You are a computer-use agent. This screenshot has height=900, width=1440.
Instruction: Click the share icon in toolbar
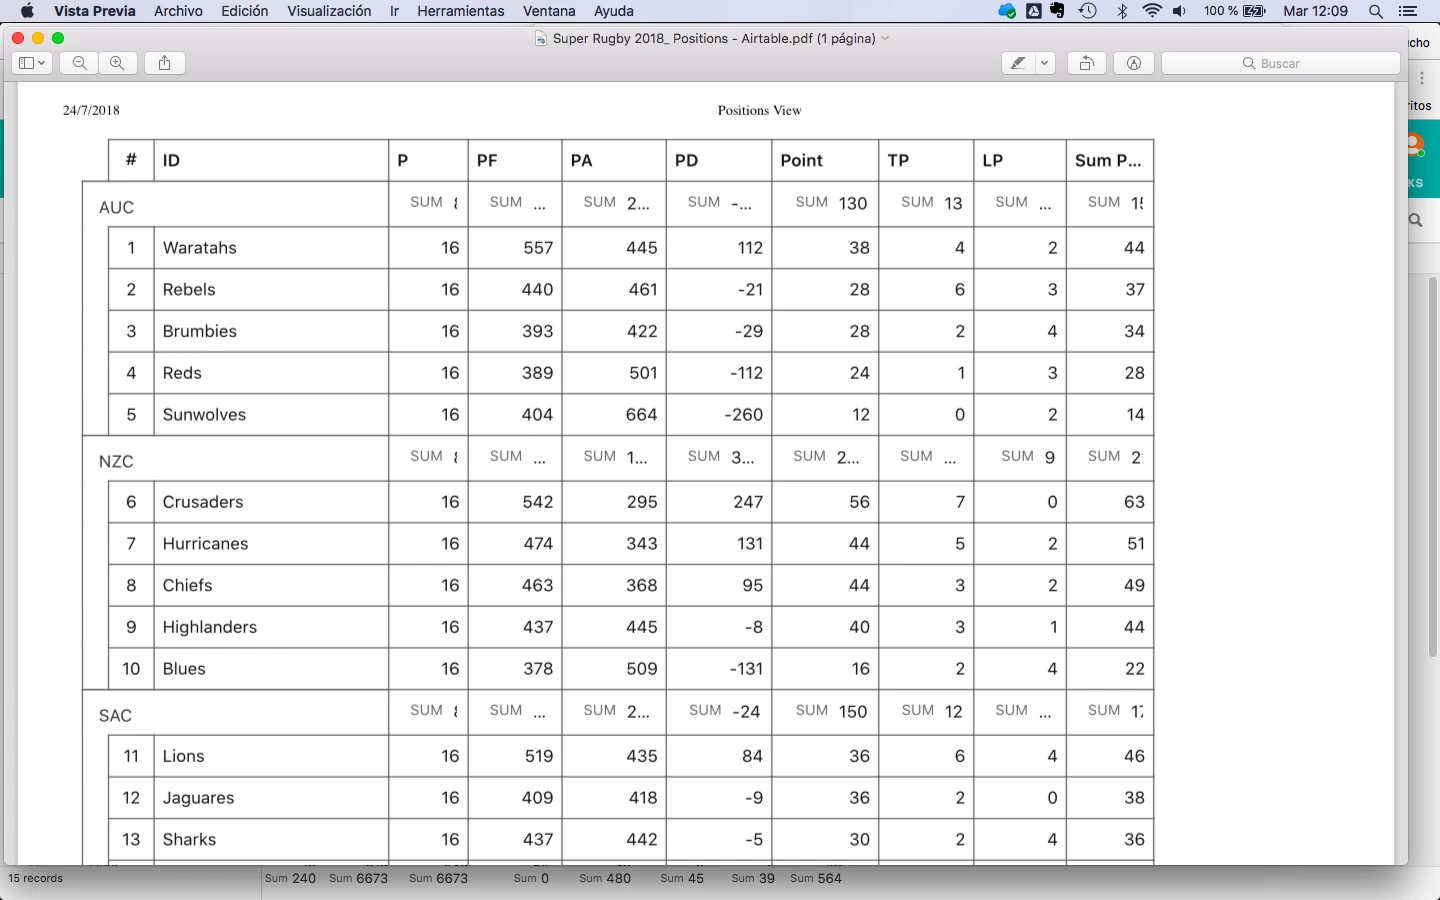[165, 63]
